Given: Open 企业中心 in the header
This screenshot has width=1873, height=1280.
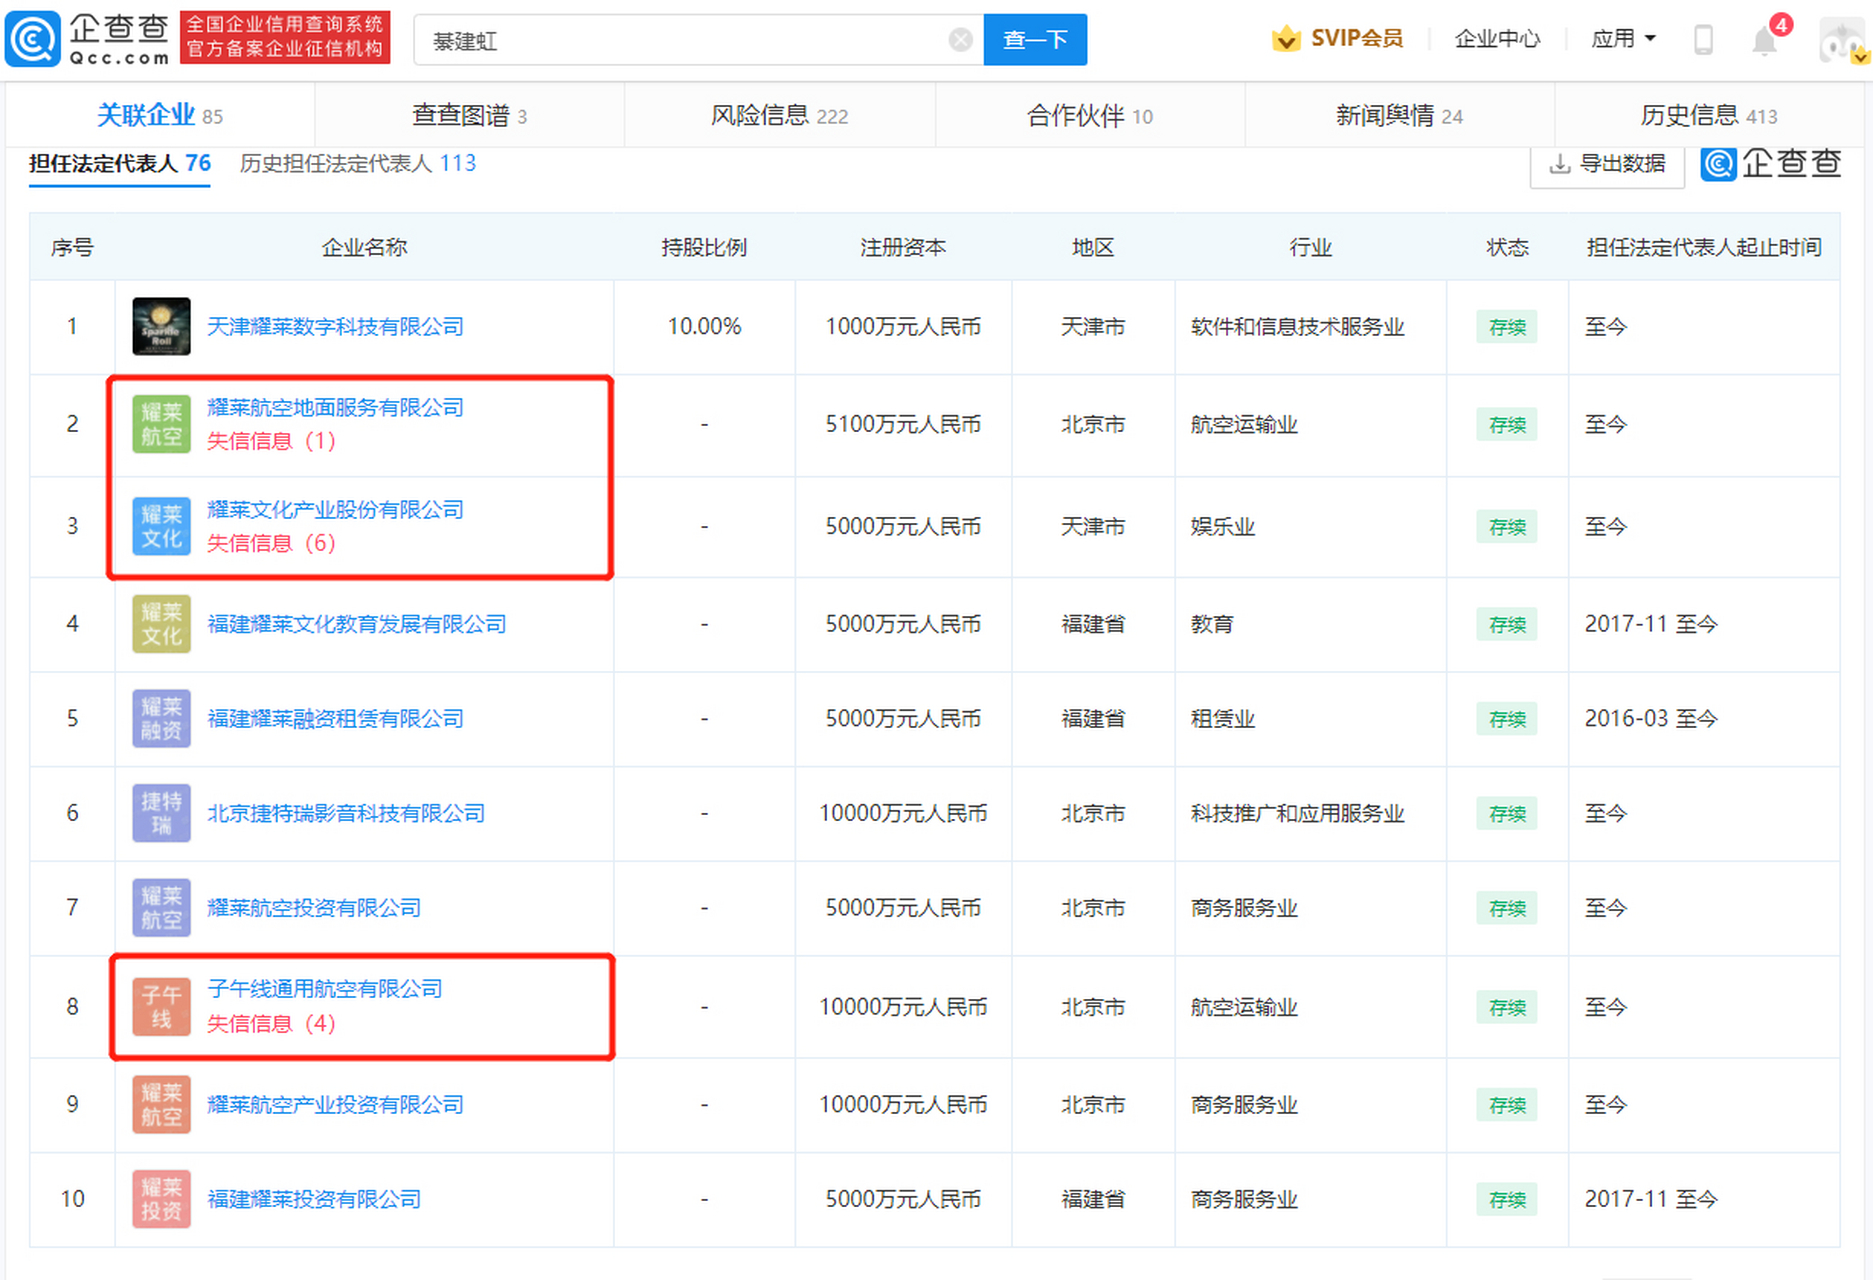Looking at the screenshot, I should point(1497,39).
